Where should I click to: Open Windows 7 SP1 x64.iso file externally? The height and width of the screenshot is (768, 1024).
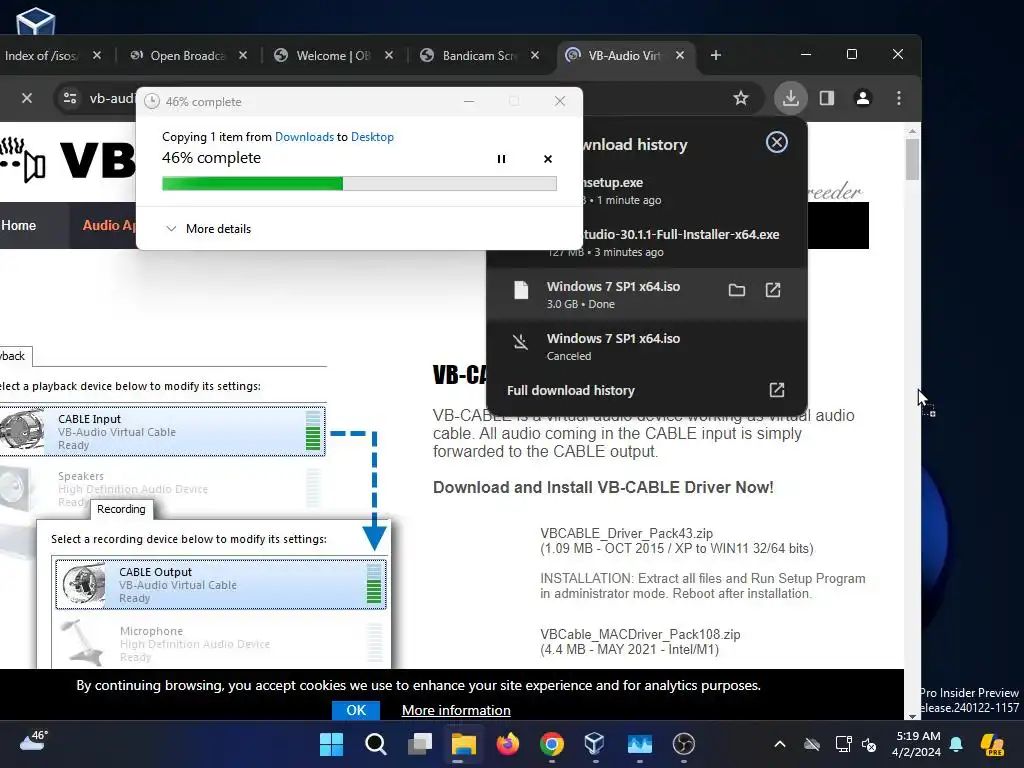773,290
